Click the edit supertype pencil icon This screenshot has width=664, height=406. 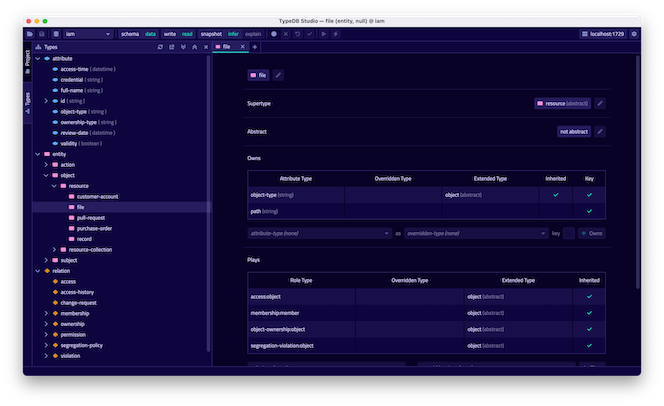click(600, 103)
